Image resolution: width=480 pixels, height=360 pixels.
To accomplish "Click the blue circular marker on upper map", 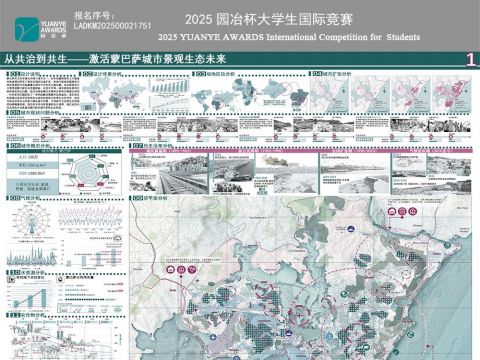I will coord(350,228).
